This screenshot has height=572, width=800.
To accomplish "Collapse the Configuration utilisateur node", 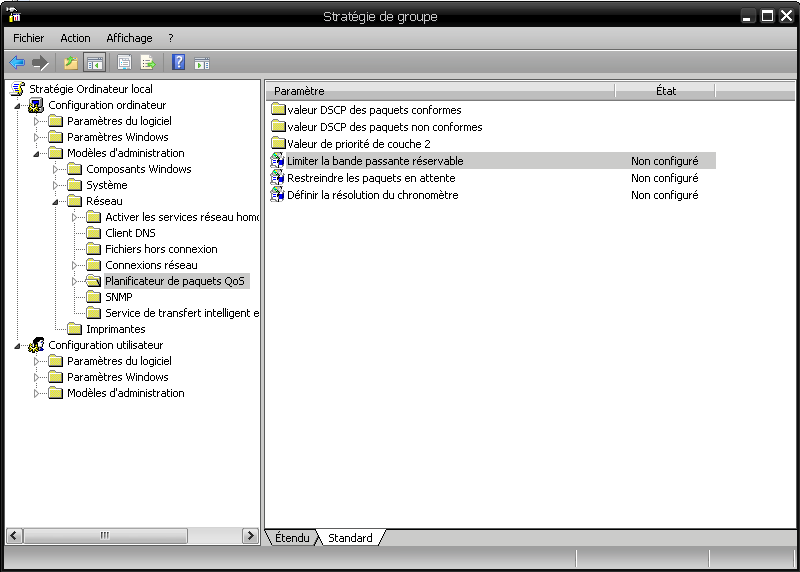I will 17,346.
